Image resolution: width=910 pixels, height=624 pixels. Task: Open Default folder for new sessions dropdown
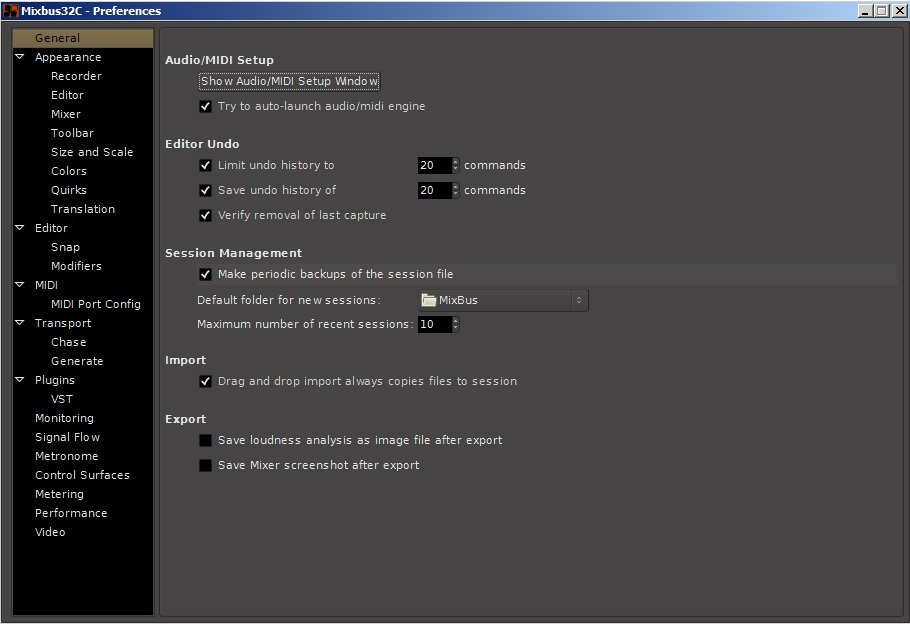tap(503, 300)
